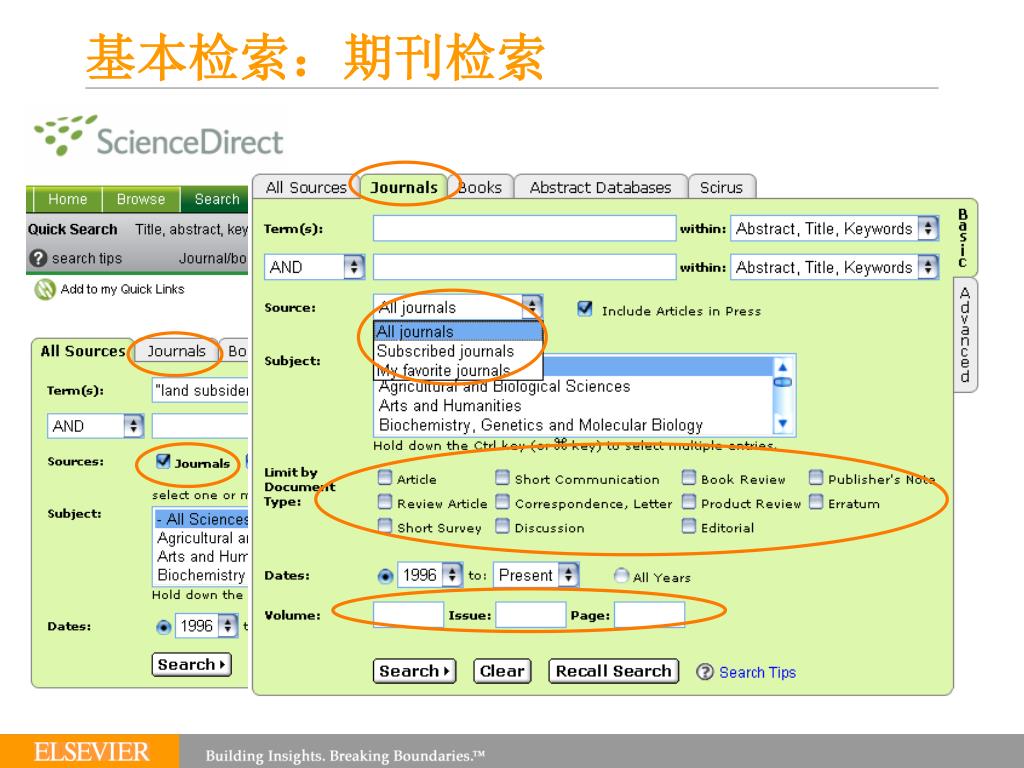
Task: Open the blue Search Tips link
Action: point(758,673)
